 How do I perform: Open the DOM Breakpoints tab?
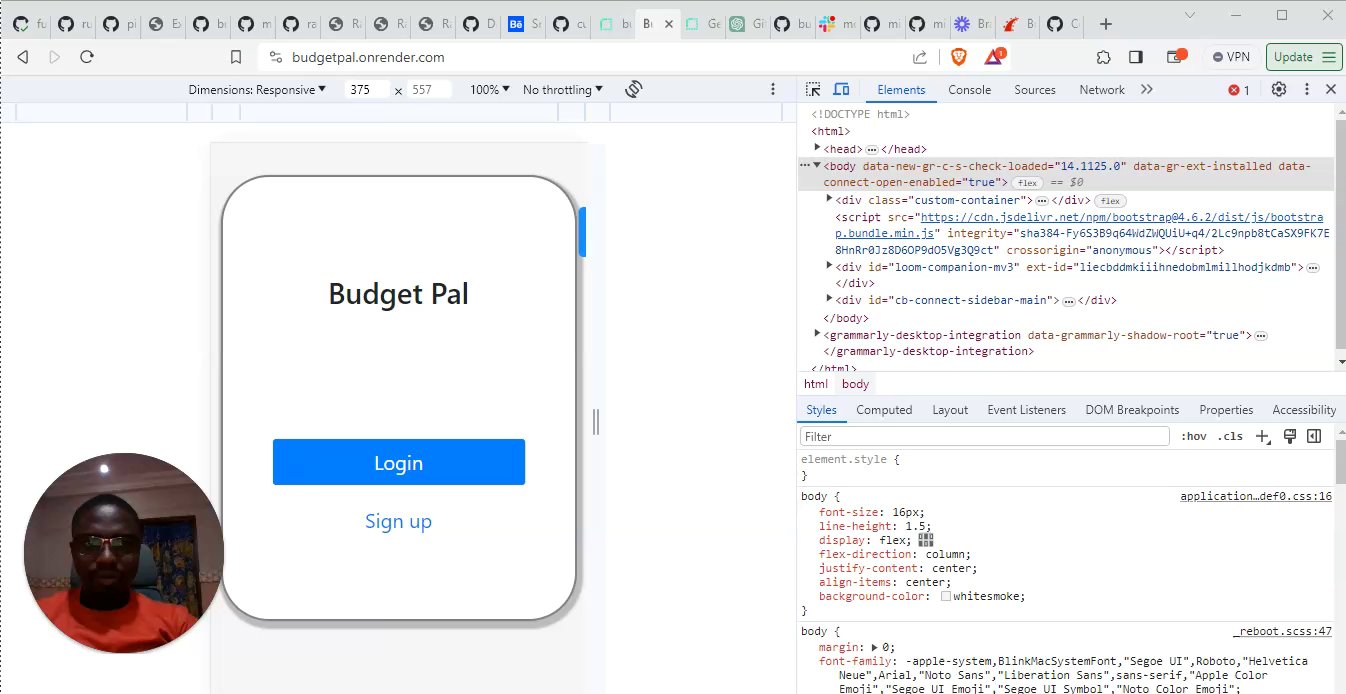(1132, 410)
